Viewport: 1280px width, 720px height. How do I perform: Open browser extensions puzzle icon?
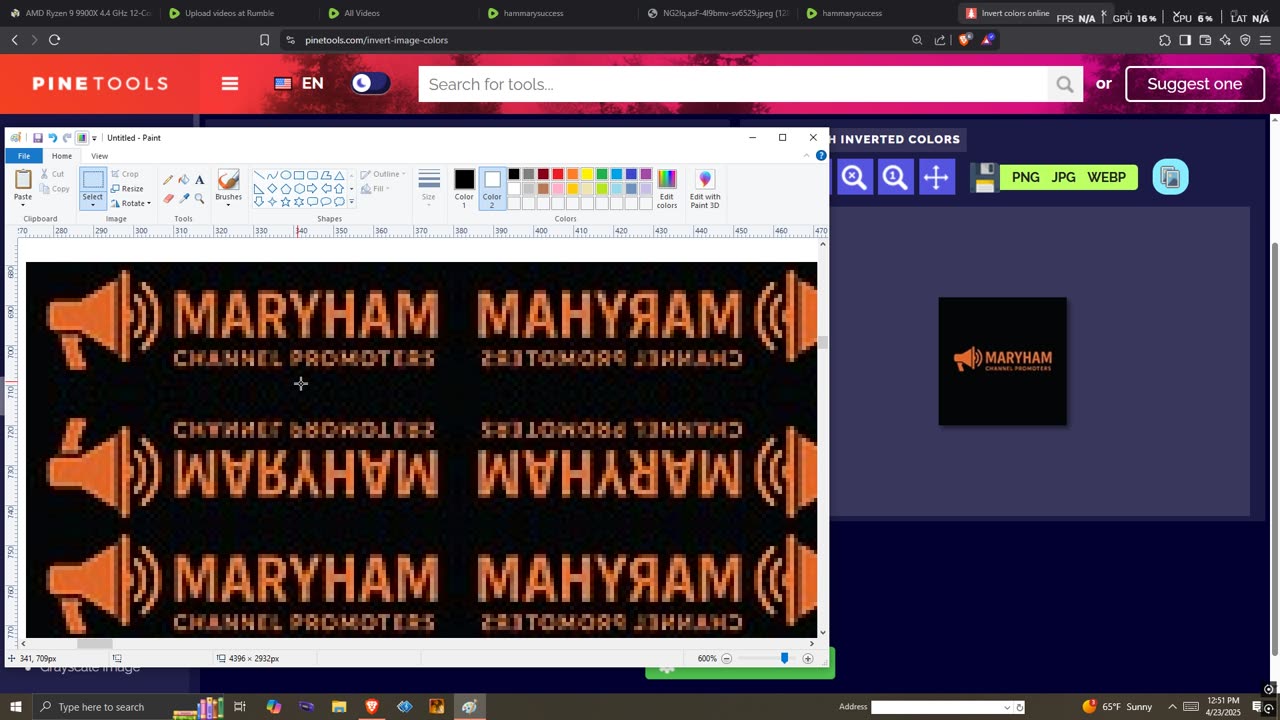coord(1165,40)
